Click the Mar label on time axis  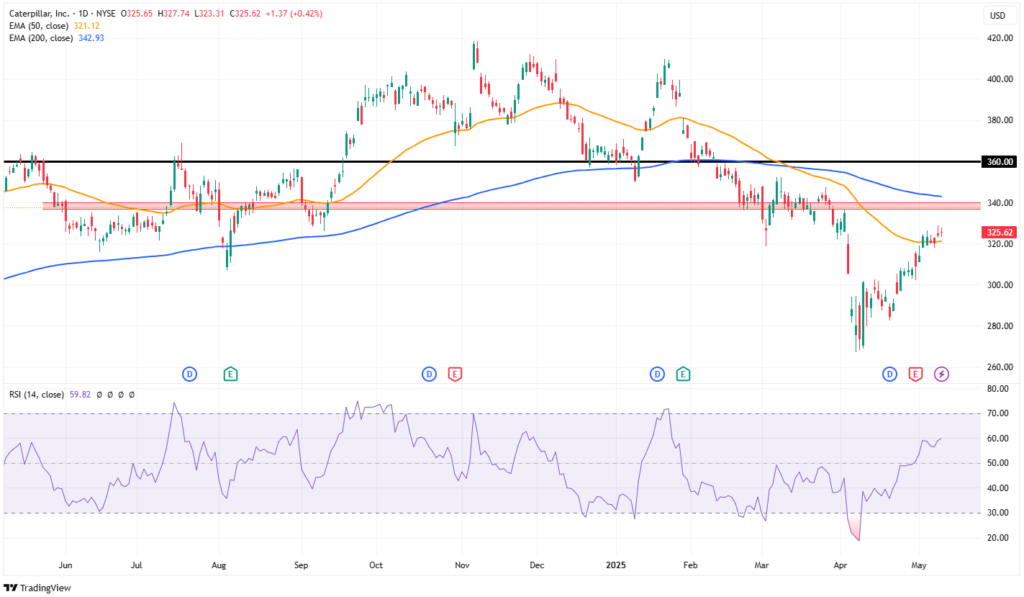[761, 566]
